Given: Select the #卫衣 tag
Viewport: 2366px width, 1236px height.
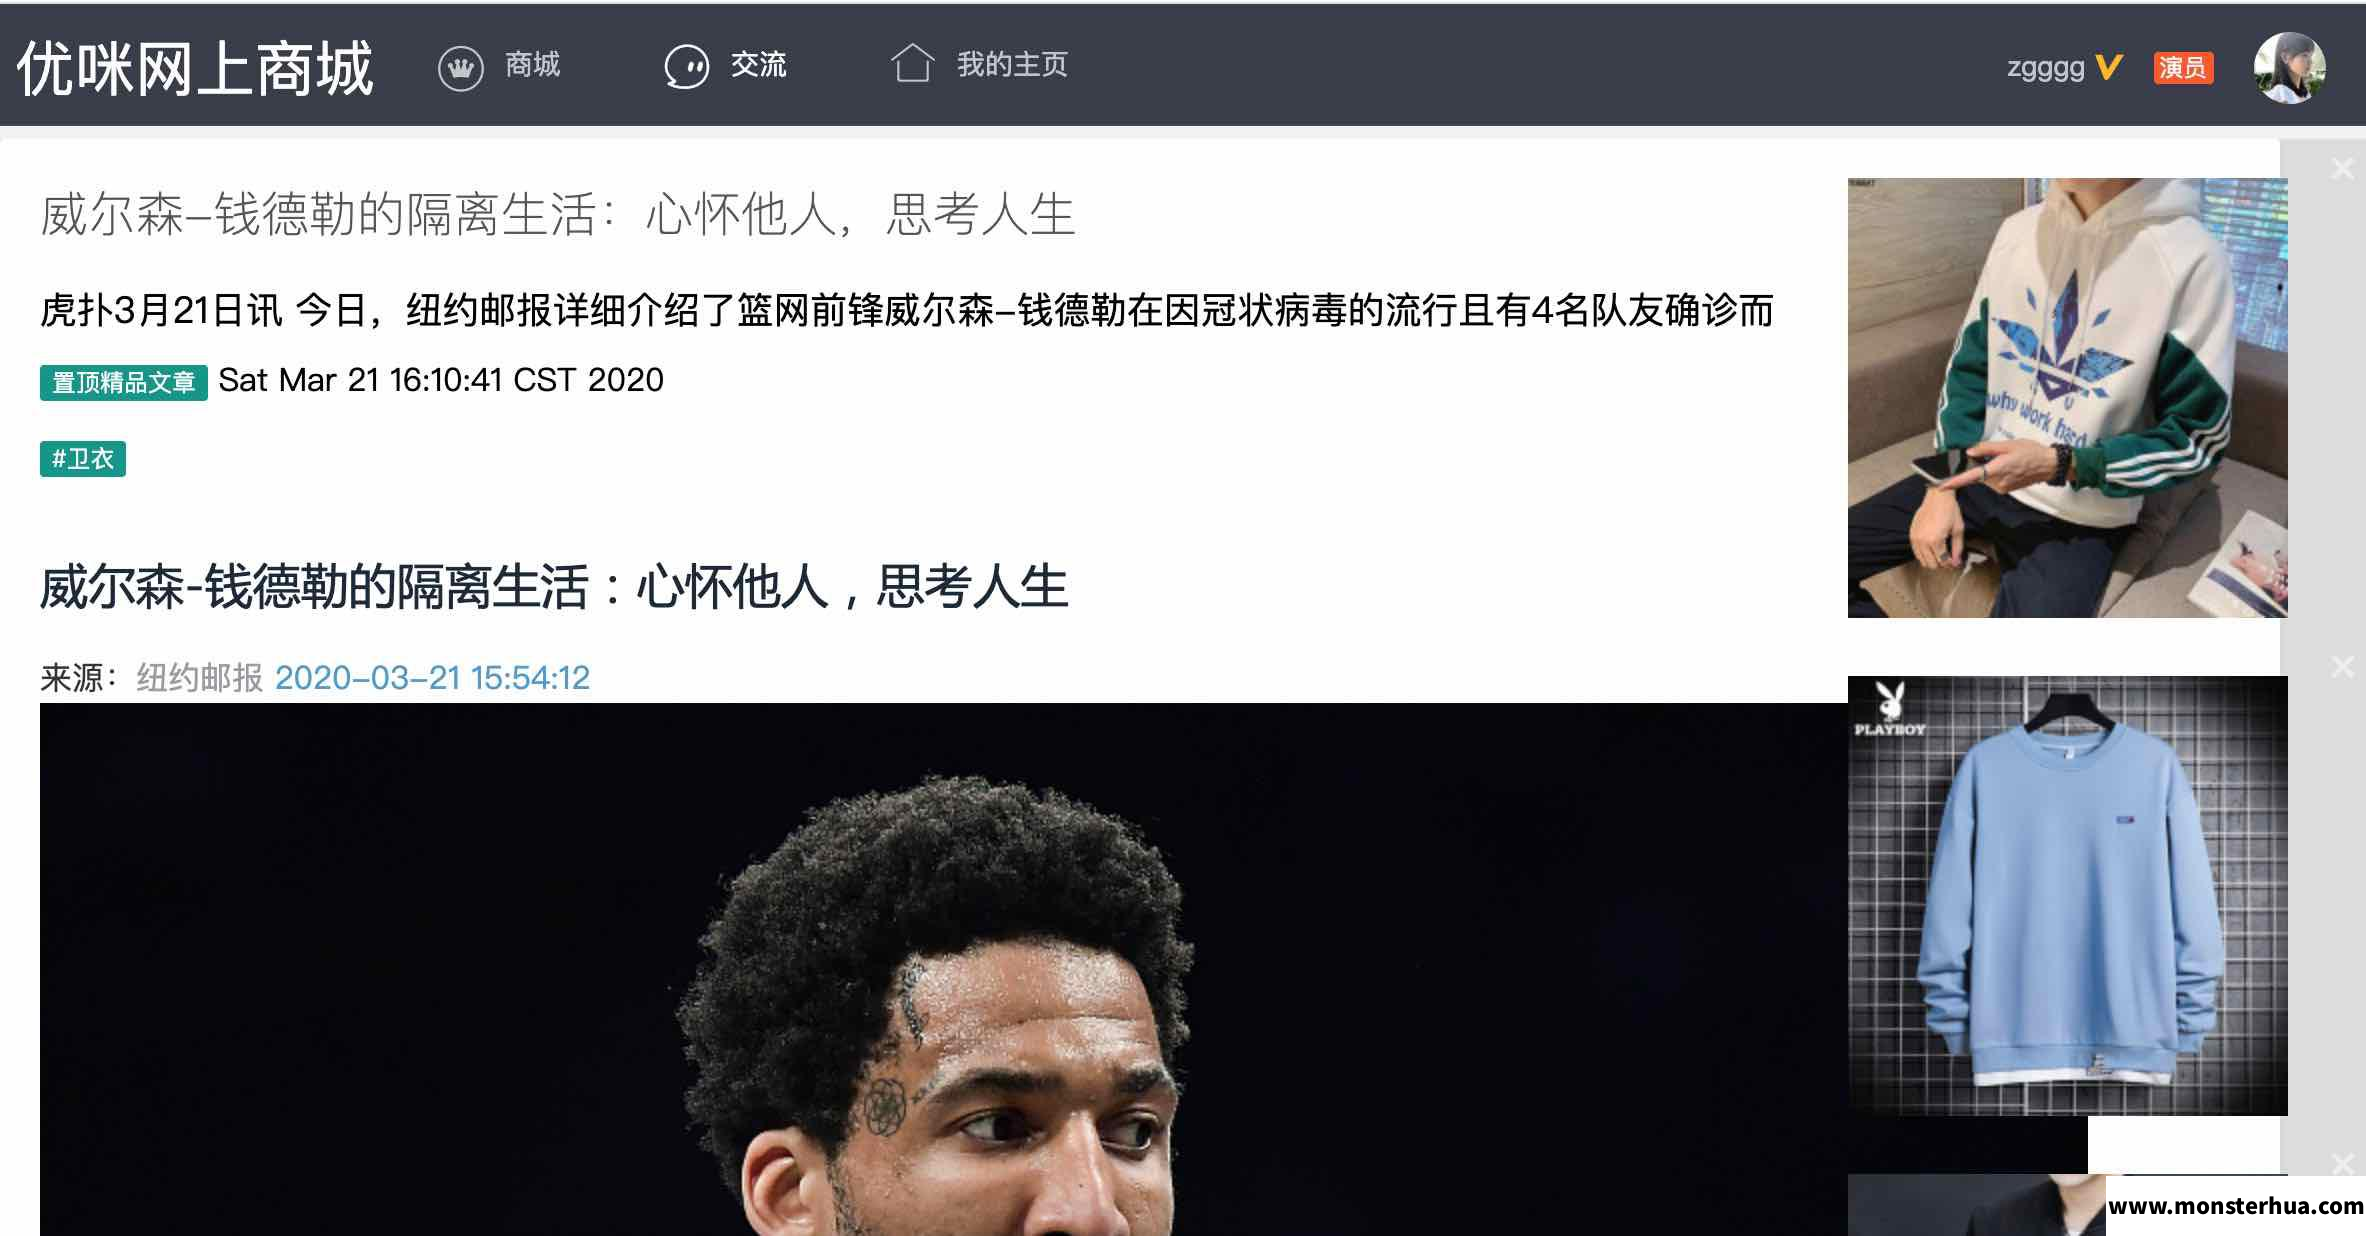Looking at the screenshot, I should 83,459.
